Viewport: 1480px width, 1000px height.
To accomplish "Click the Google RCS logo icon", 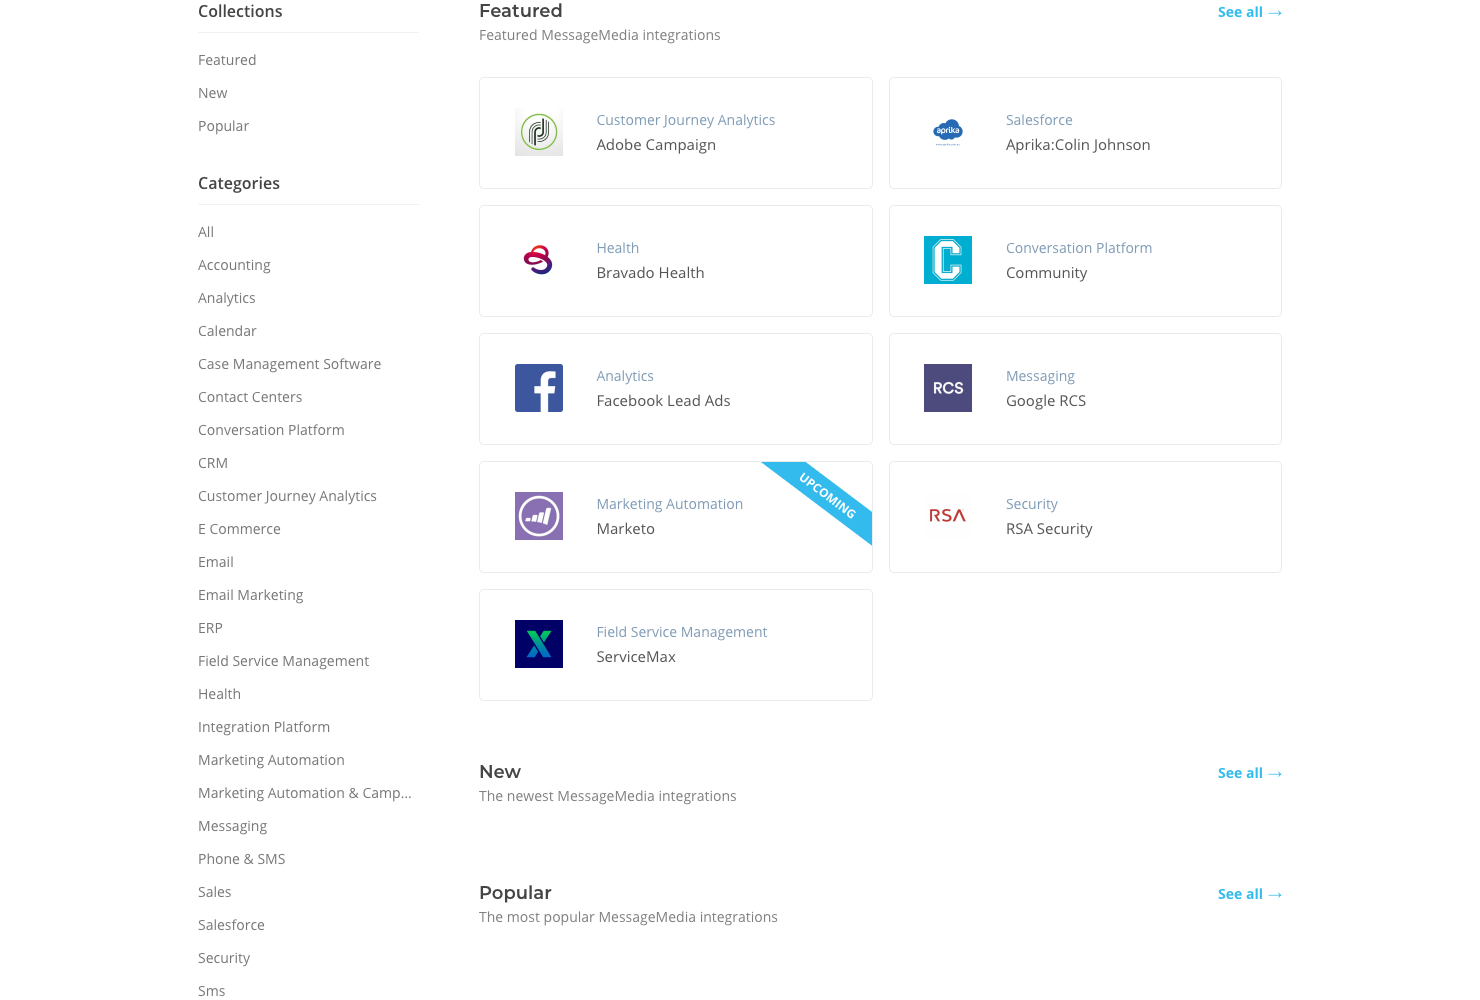I will (x=948, y=388).
